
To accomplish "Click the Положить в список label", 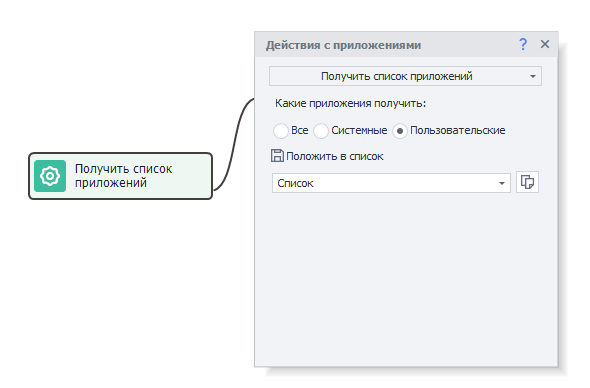I will coord(335,156).
